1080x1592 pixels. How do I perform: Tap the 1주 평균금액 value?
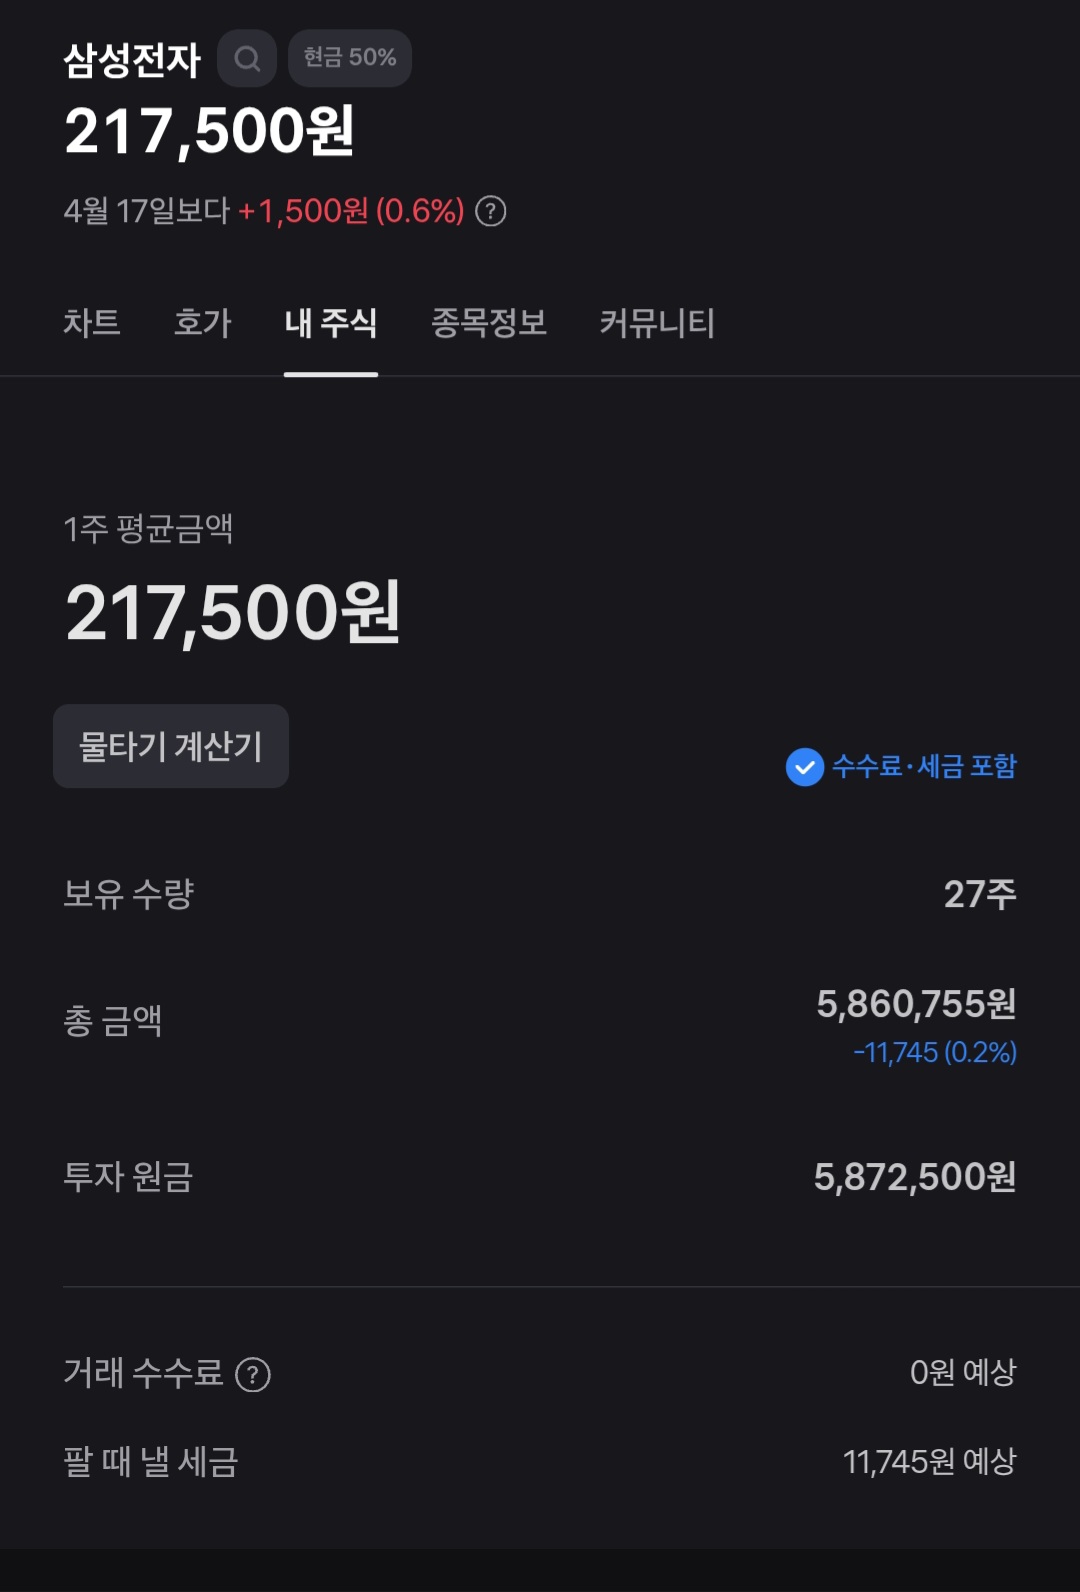[x=233, y=612]
